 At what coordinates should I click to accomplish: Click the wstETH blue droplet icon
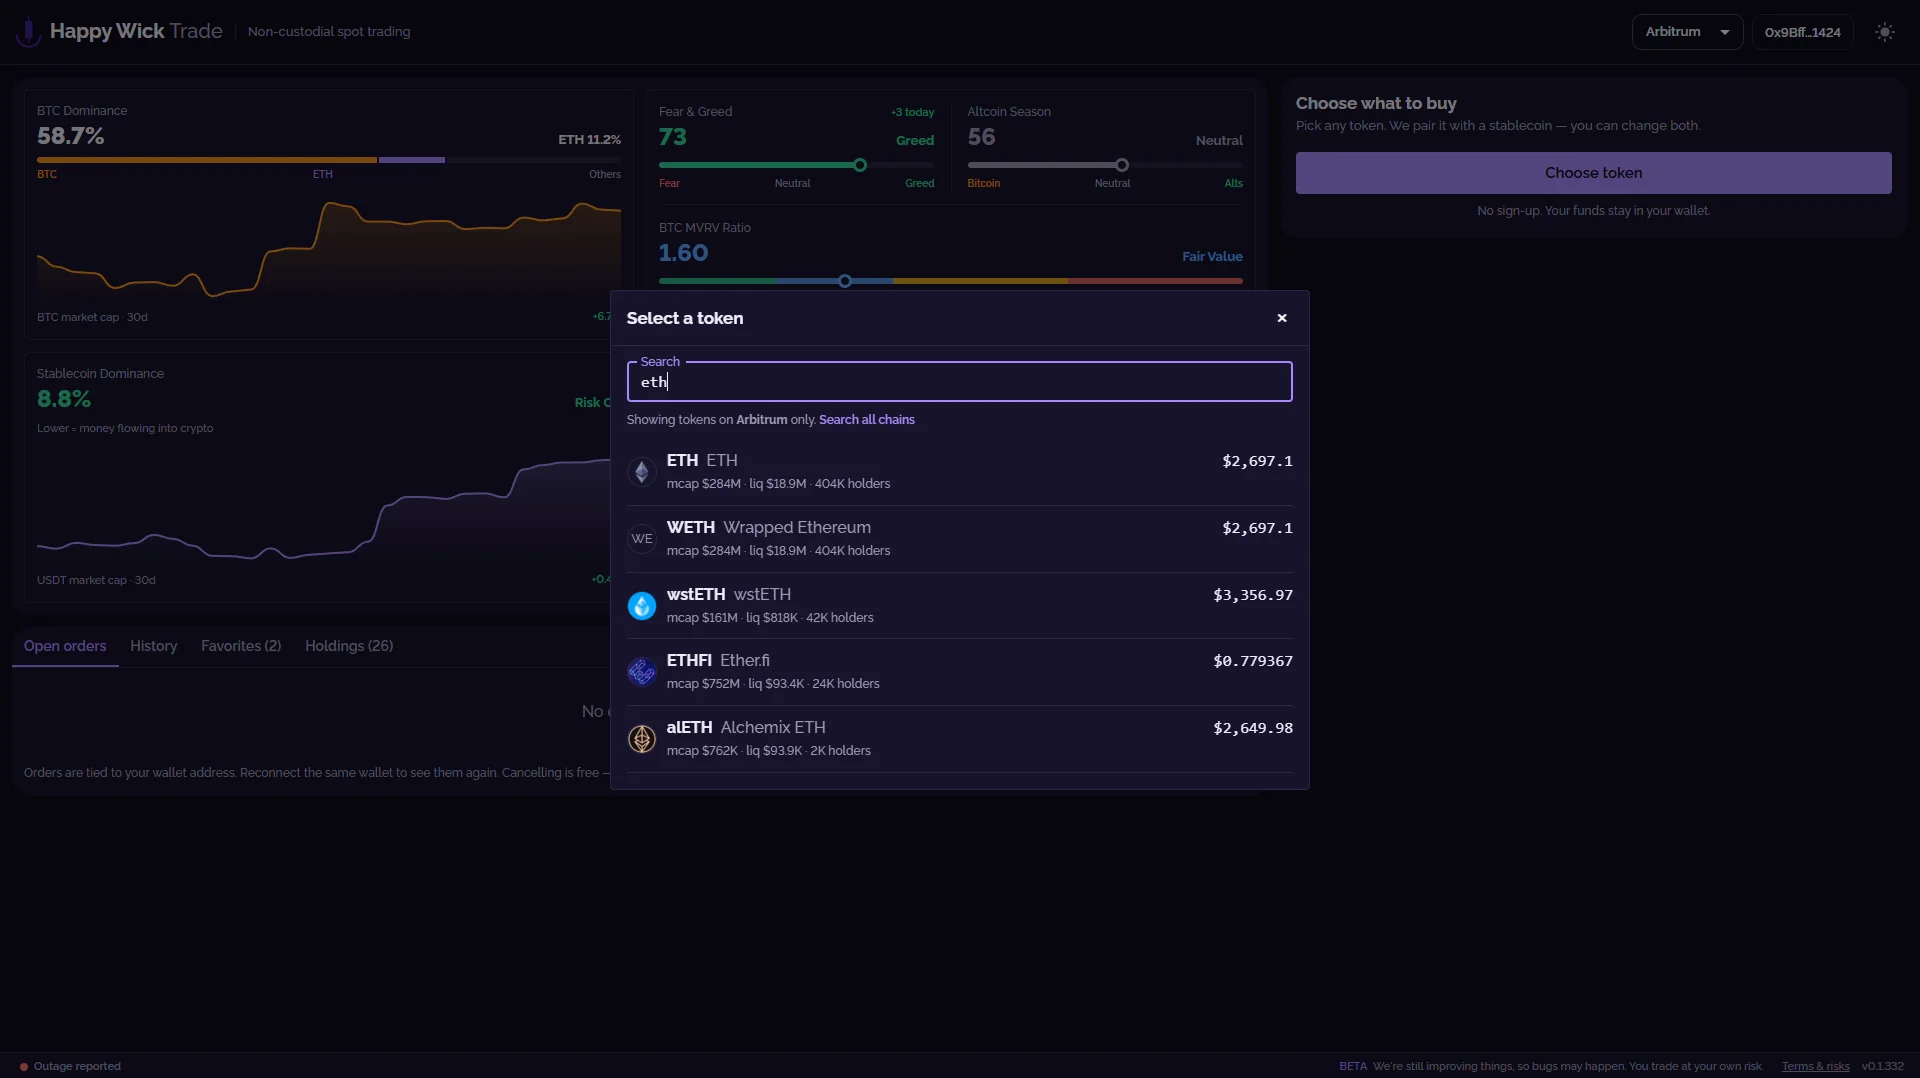pyautogui.click(x=642, y=606)
